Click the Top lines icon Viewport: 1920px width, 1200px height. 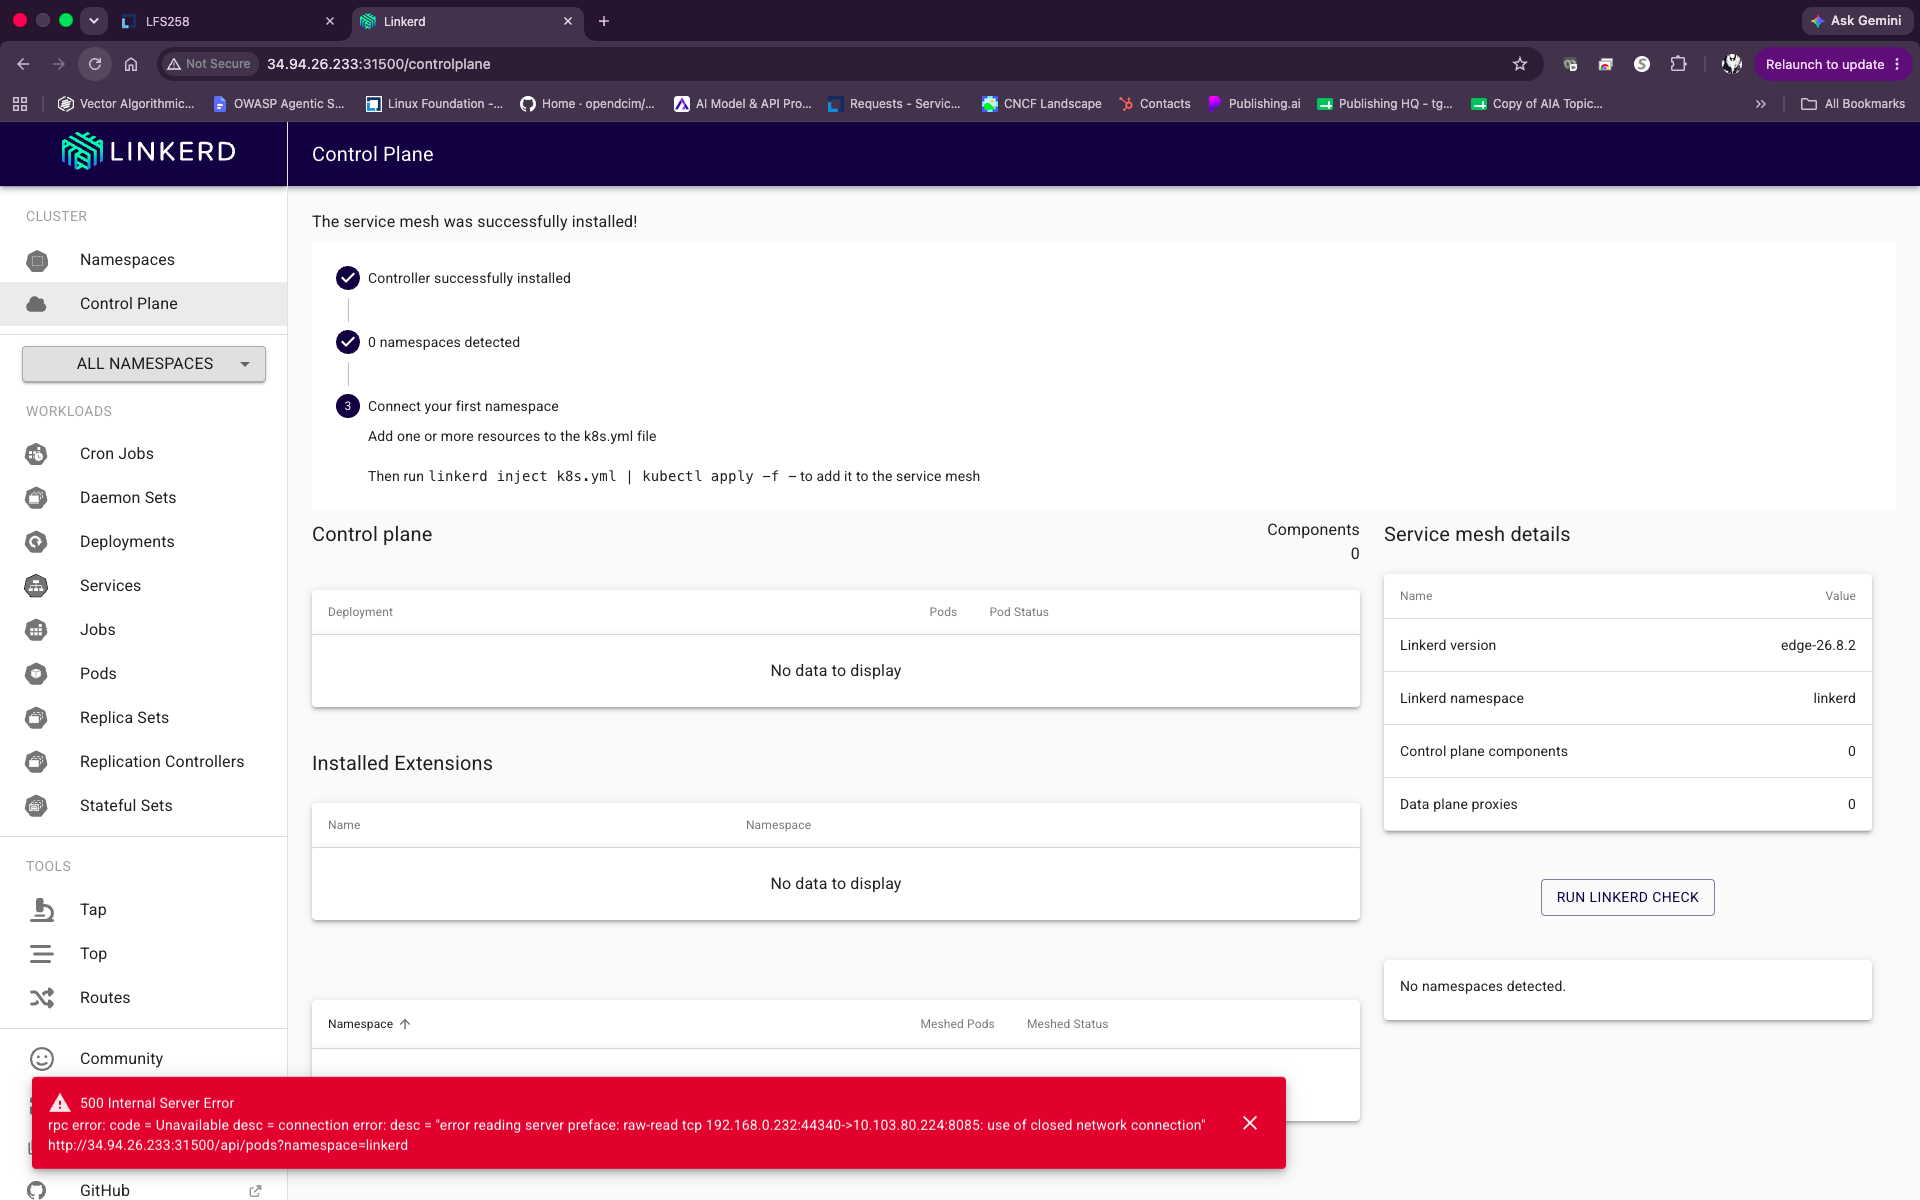(x=42, y=954)
